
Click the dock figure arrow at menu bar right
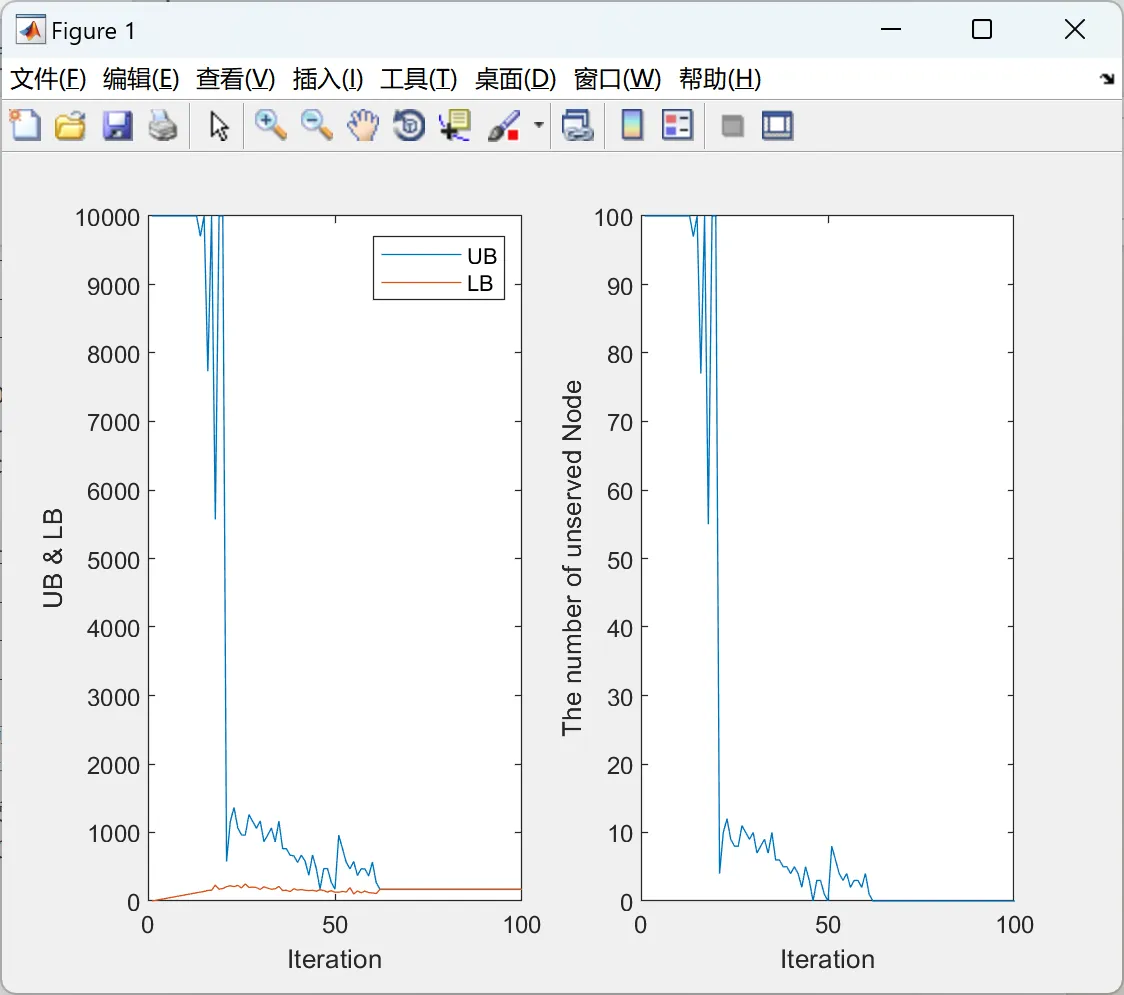pyautogui.click(x=1108, y=79)
